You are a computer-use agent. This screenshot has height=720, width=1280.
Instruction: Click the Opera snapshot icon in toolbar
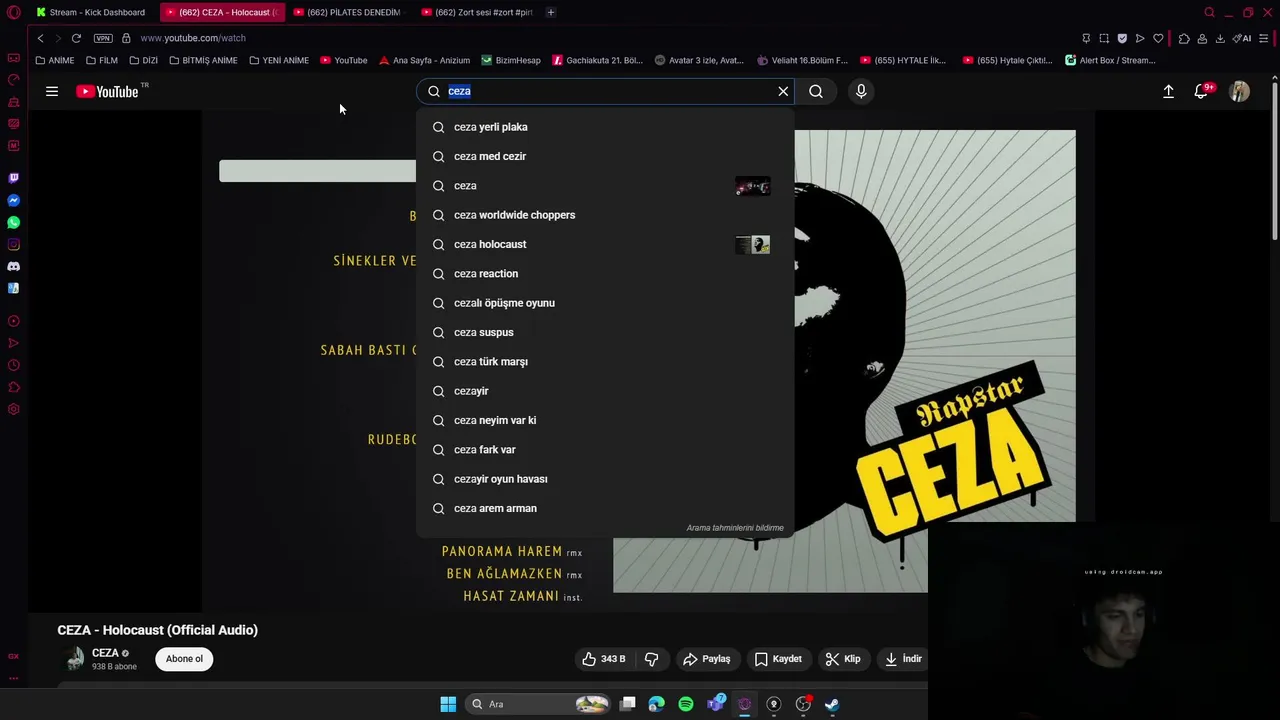[1104, 38]
